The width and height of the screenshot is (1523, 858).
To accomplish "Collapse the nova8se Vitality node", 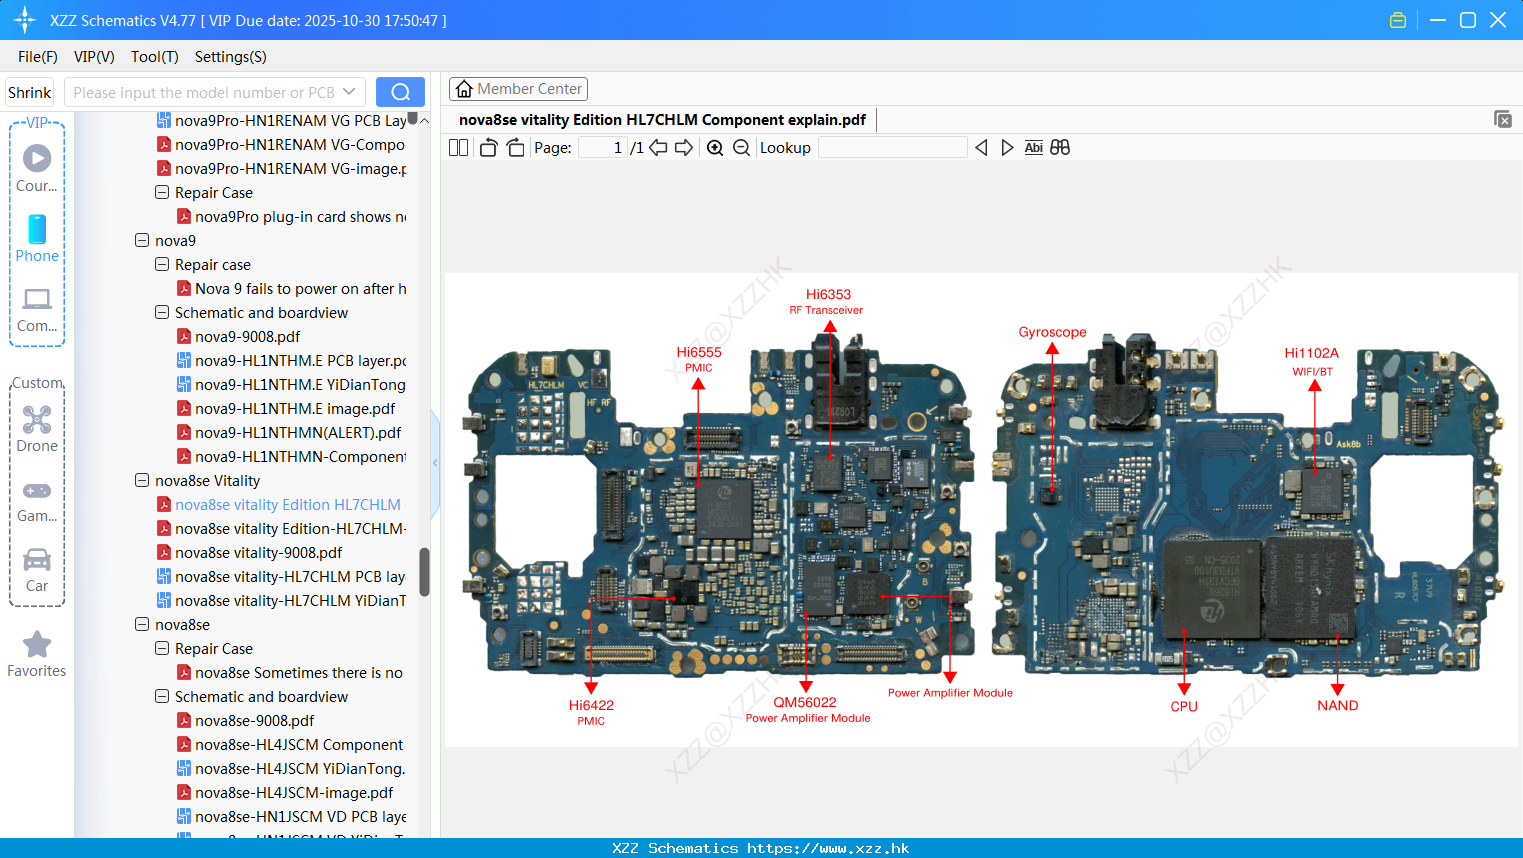I will (x=142, y=480).
